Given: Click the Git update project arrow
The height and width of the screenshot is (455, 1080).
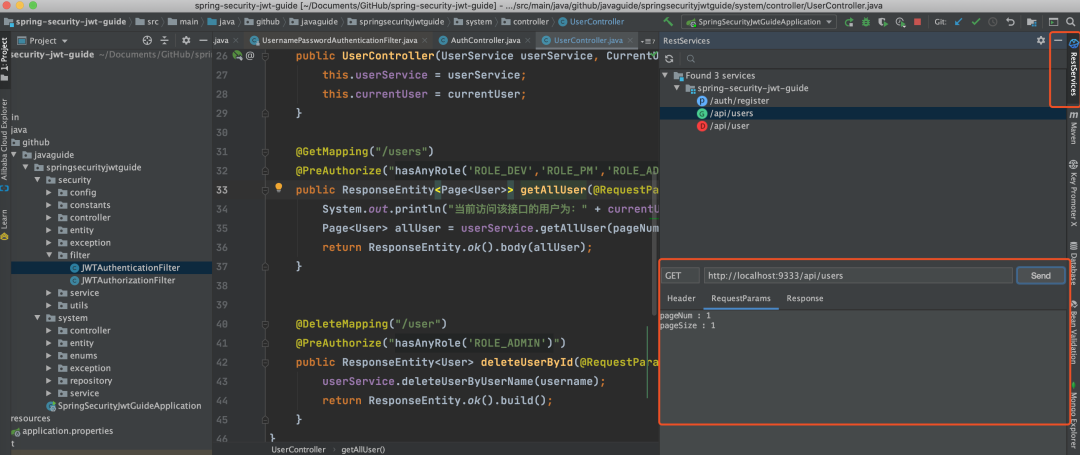Looking at the screenshot, I should tap(959, 21).
